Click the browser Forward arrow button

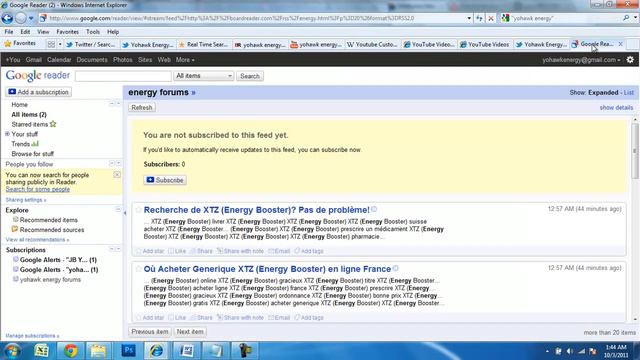pyautogui.click(x=21, y=18)
